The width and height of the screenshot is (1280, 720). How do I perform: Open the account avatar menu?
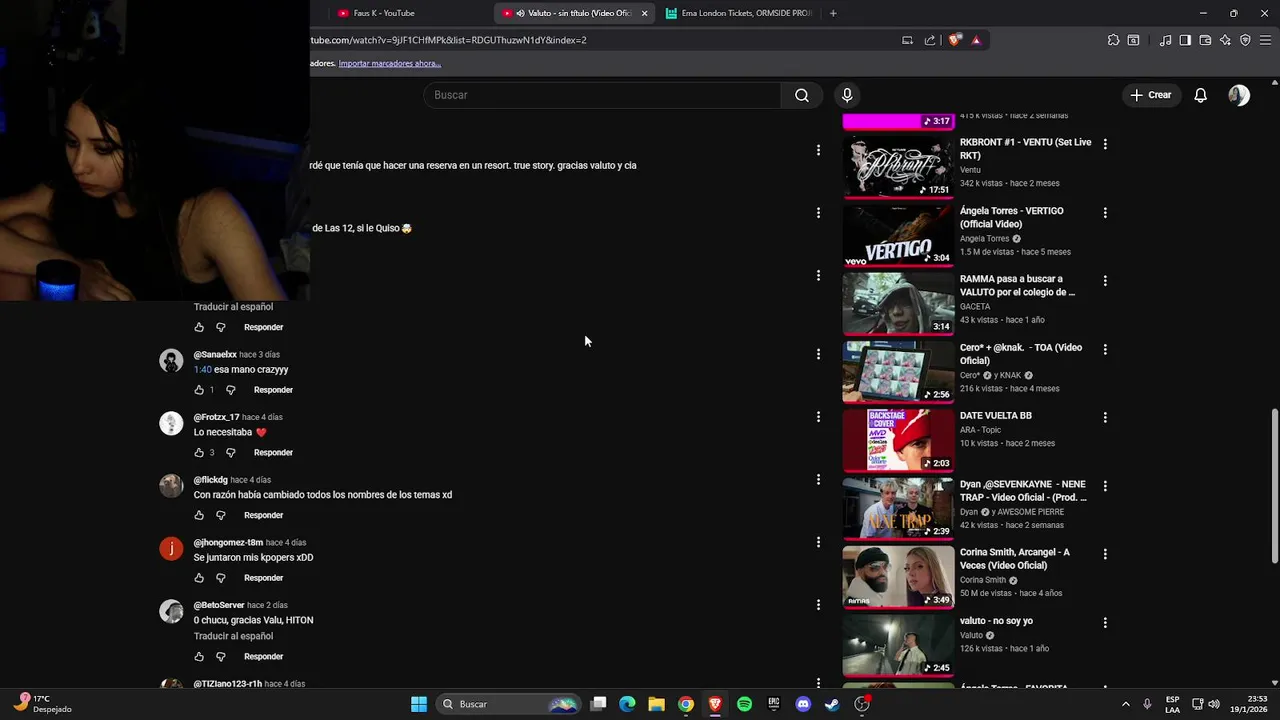coord(1239,95)
